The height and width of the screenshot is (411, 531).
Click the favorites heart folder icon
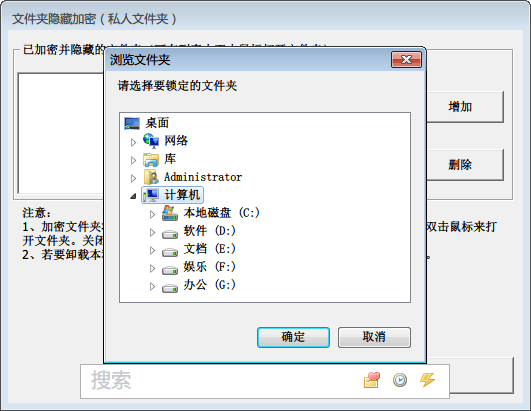click(x=371, y=380)
